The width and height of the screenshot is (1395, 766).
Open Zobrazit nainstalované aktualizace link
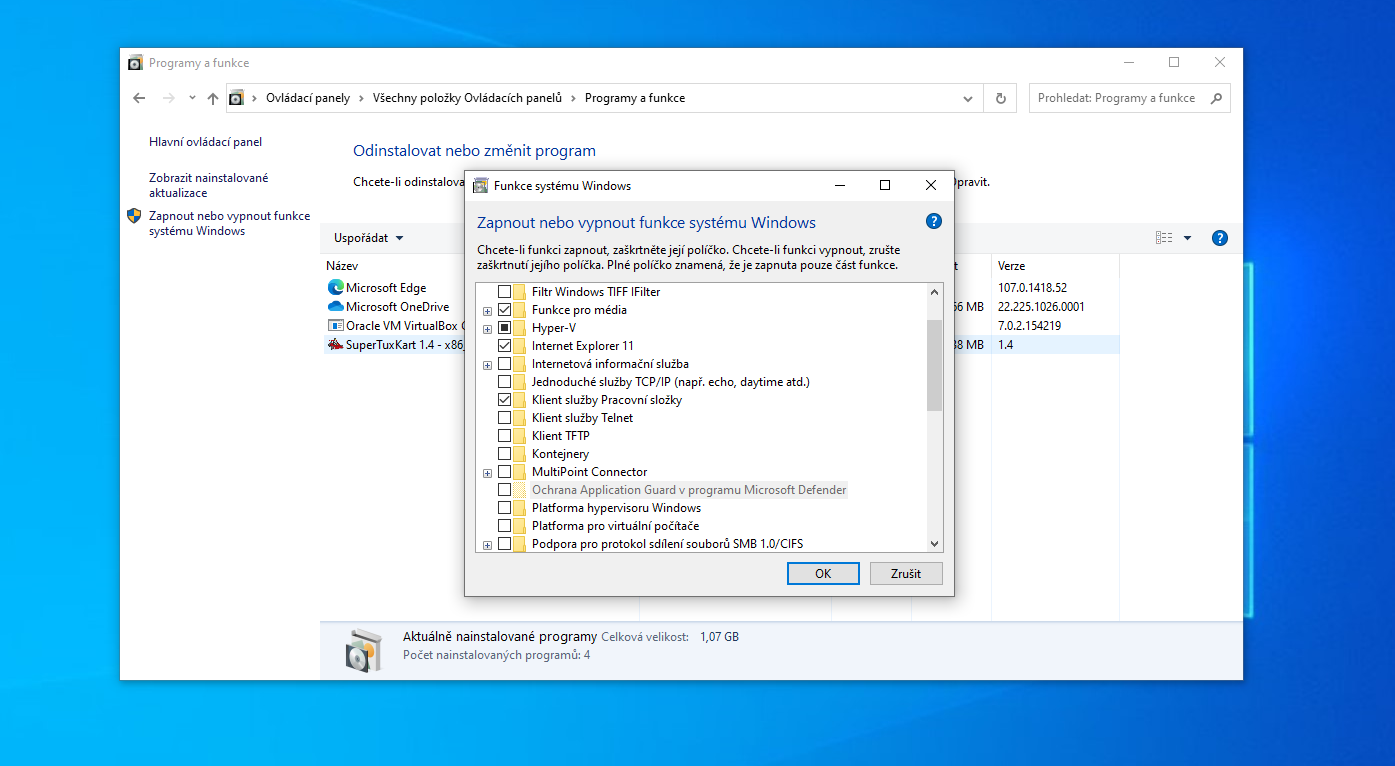[x=209, y=185]
